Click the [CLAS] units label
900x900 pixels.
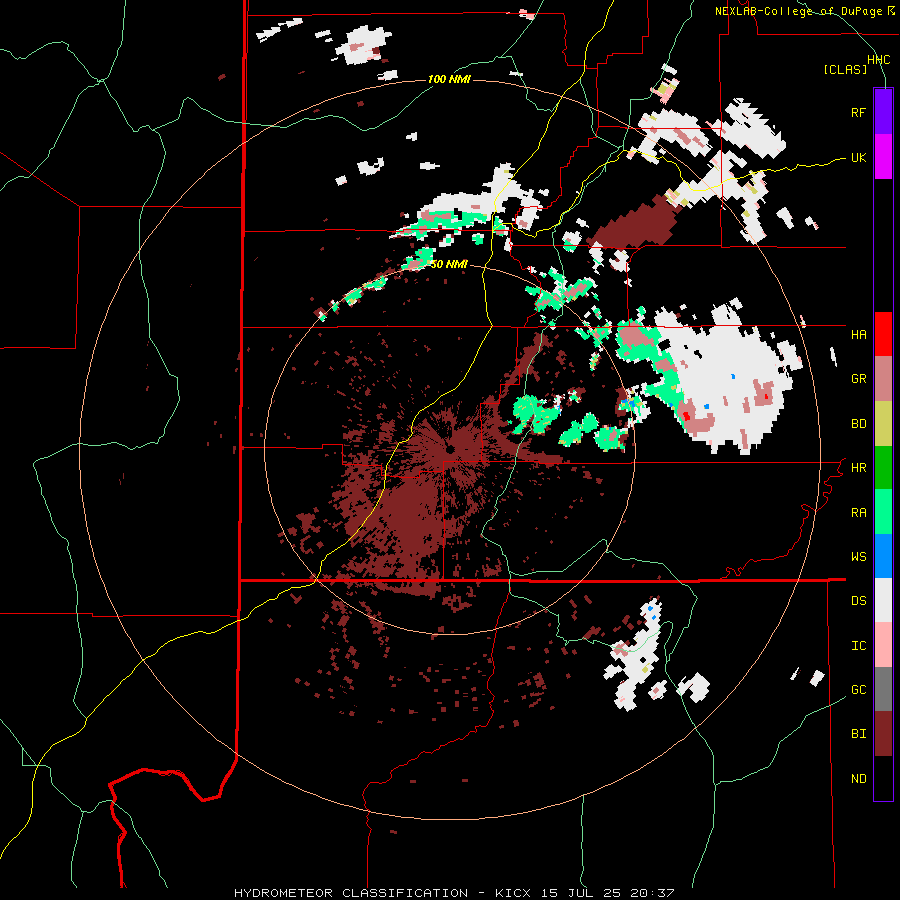(x=845, y=70)
